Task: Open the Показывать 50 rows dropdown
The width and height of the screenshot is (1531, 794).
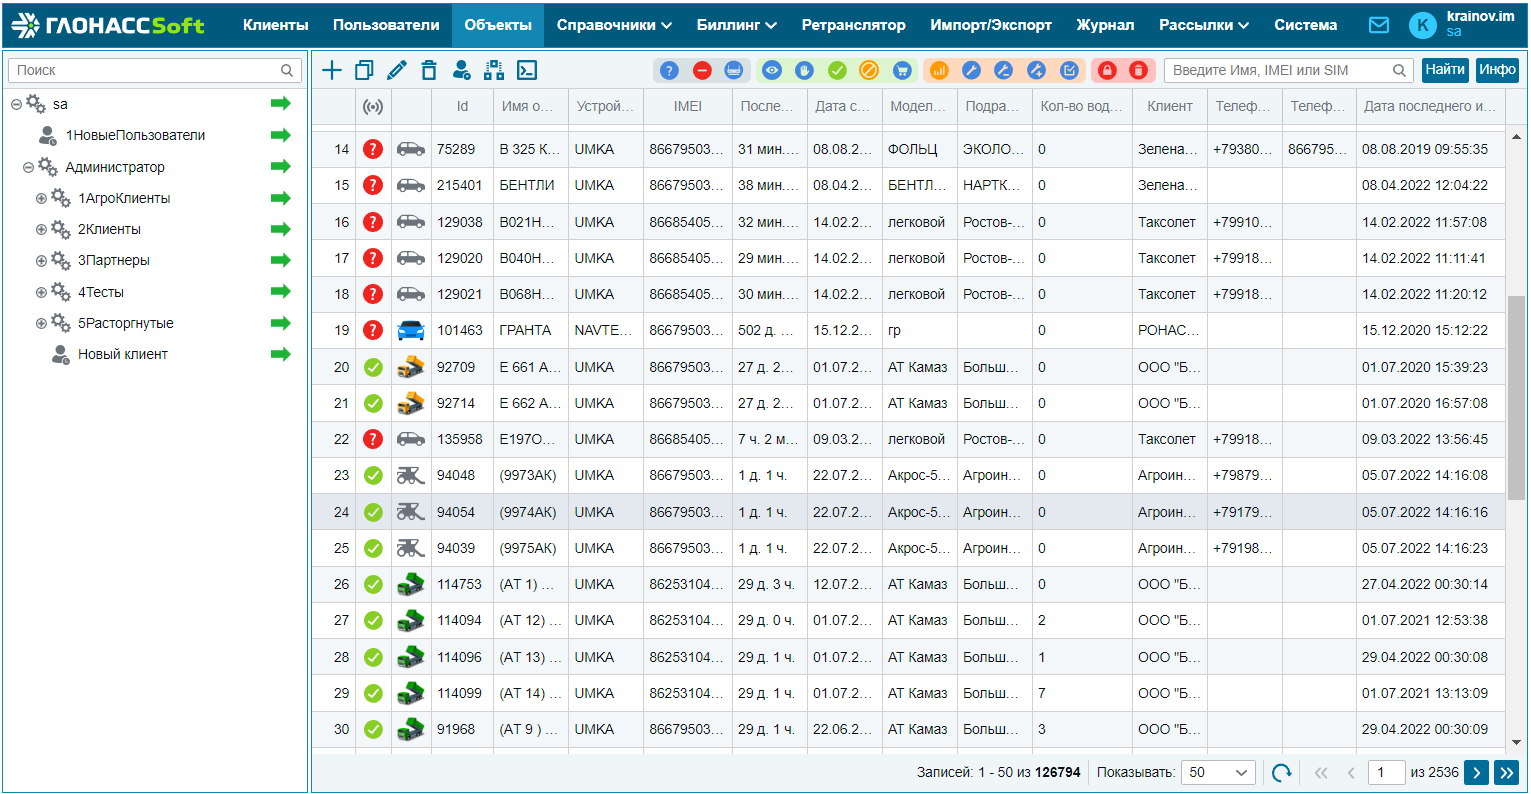Action: [1218, 772]
